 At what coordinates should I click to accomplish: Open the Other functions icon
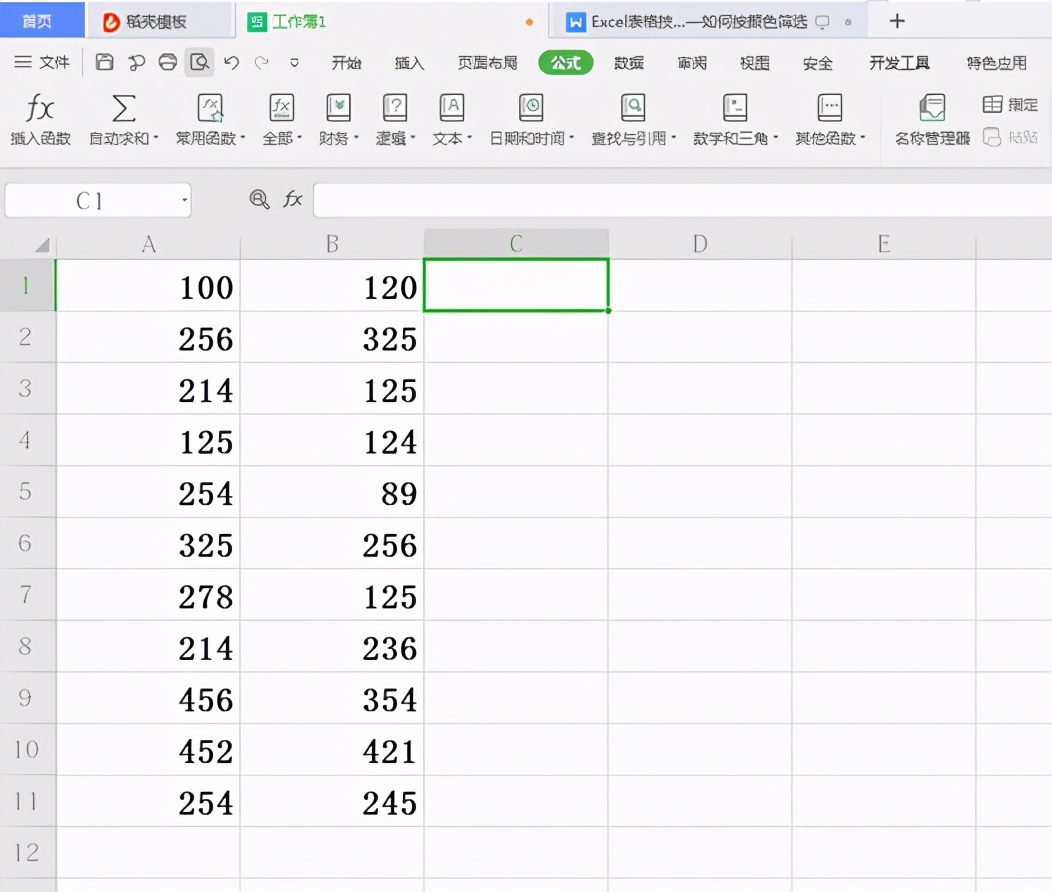(x=830, y=108)
